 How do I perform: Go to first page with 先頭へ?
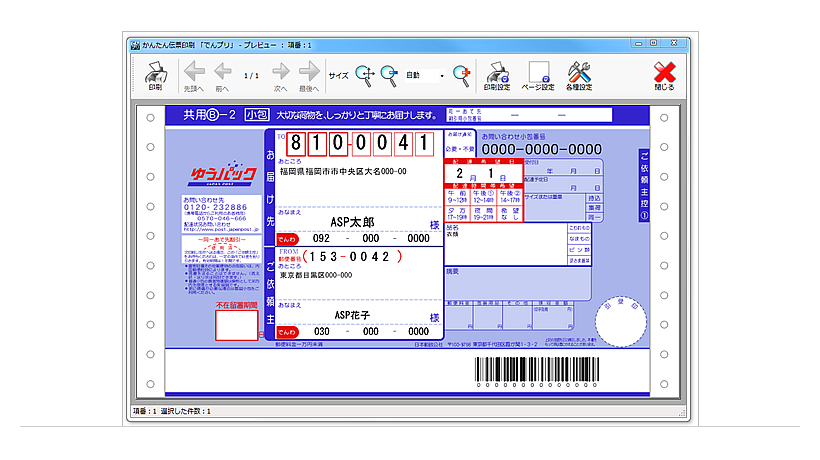[194, 75]
